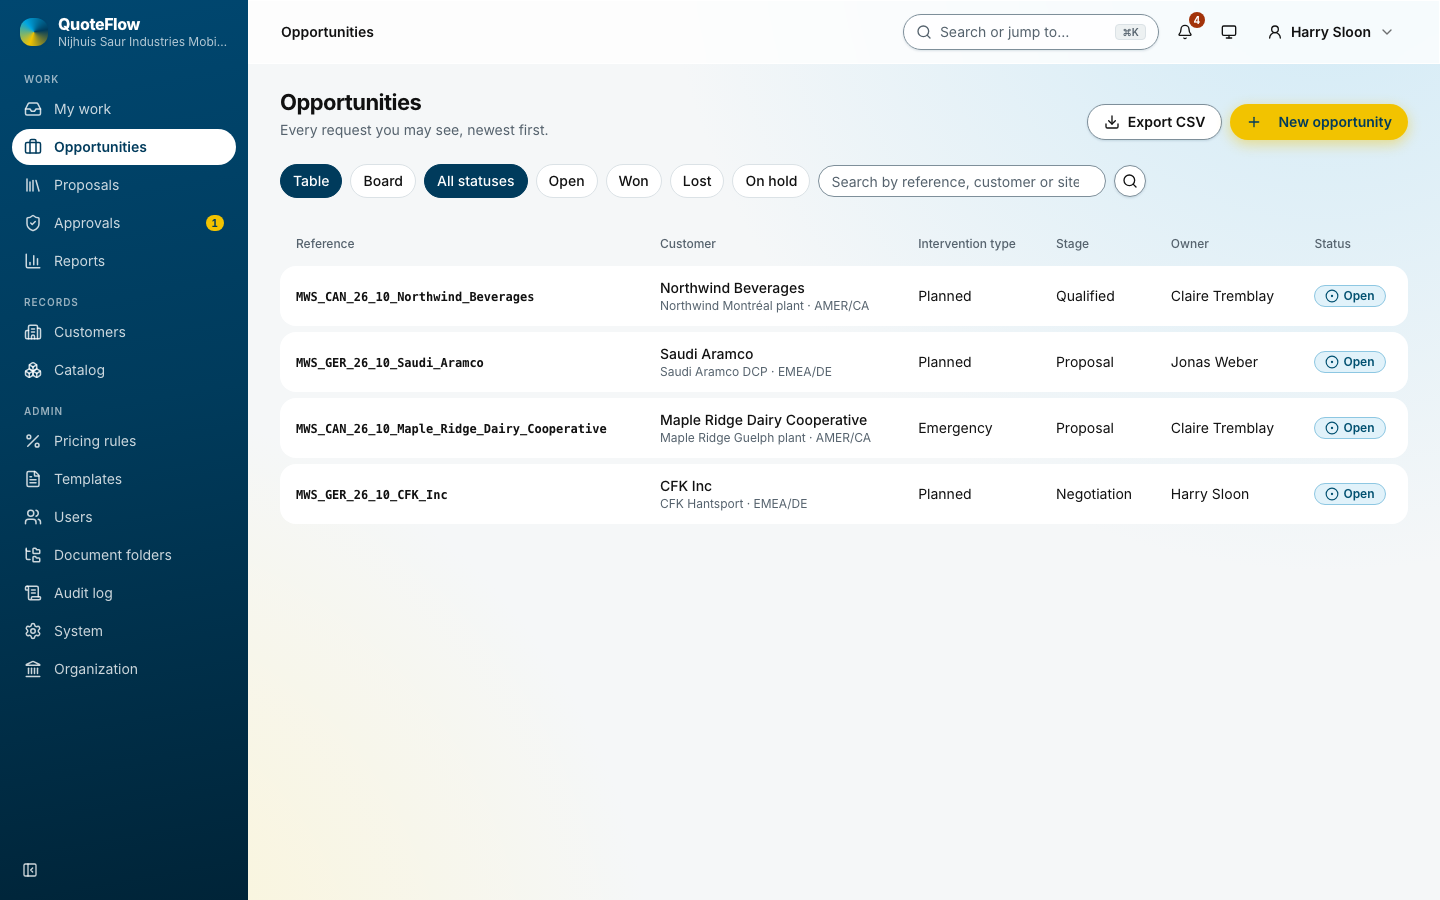Screen dimensions: 1440x900
Task: Switch to Board view
Action: (383, 181)
